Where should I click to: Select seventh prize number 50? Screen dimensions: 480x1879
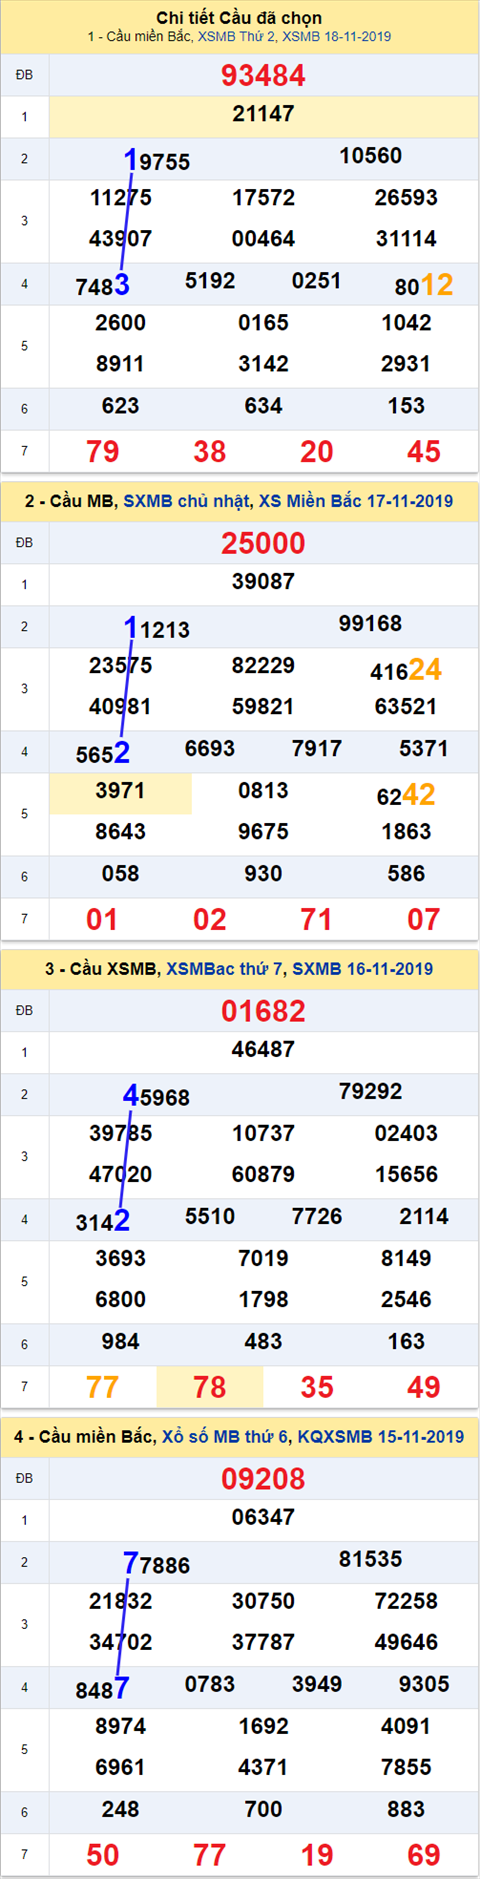pyautogui.click(x=103, y=1856)
